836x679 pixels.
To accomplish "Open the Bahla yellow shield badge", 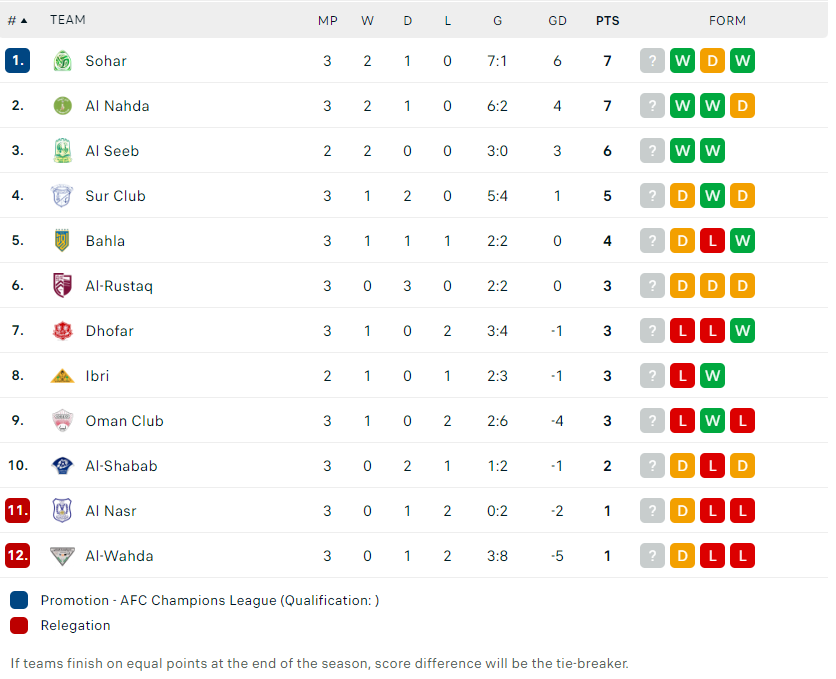I will (62, 240).
